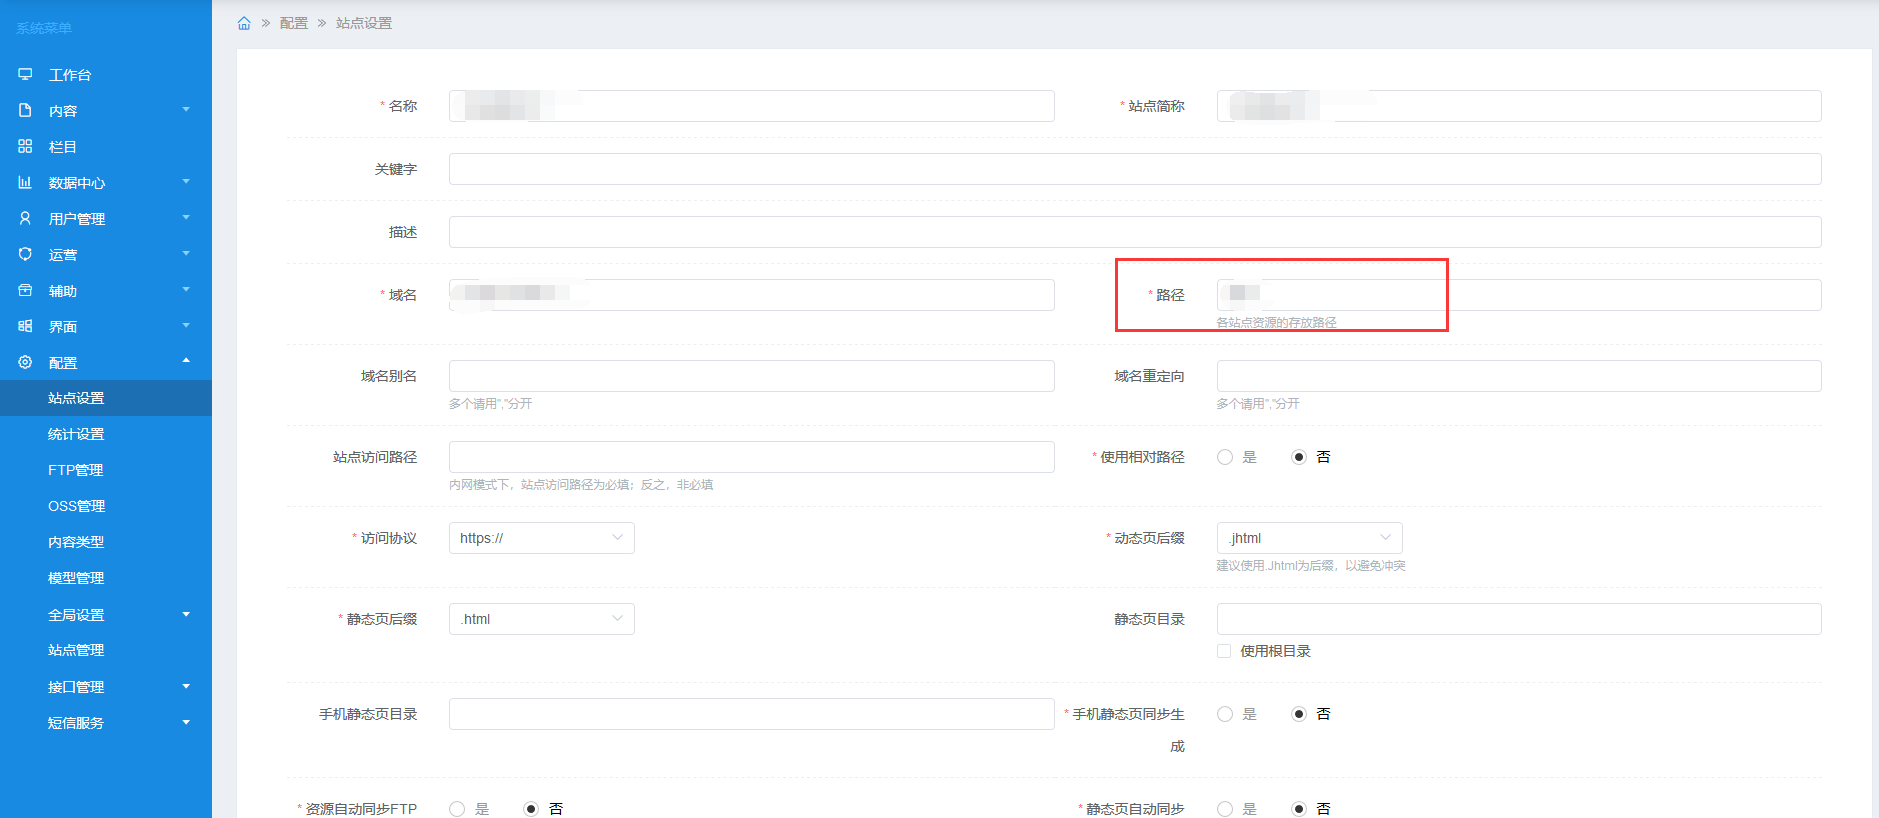Click the home icon in breadcrumb
Screen dimensions: 1879x818
[x=244, y=23]
